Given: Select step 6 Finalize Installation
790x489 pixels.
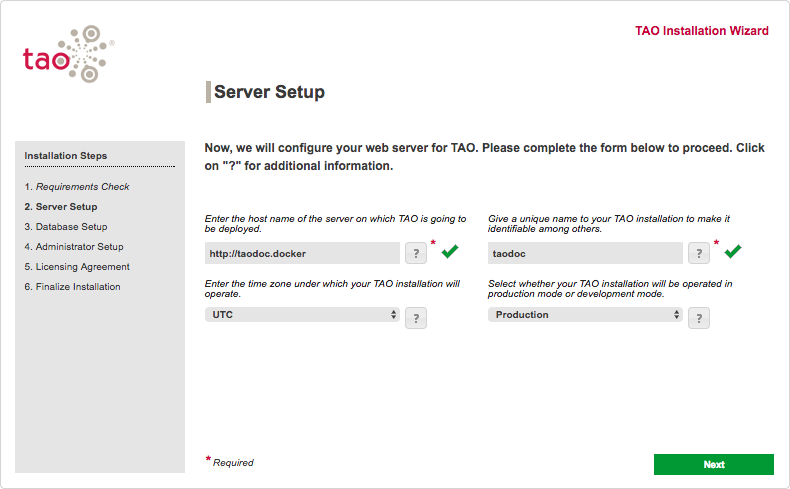Looking at the screenshot, I should coord(73,287).
